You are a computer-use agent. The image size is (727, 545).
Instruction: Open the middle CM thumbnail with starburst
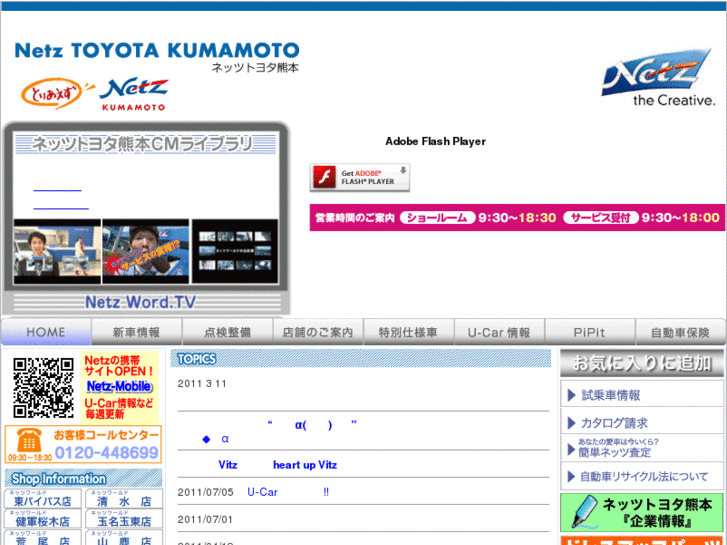click(x=146, y=251)
